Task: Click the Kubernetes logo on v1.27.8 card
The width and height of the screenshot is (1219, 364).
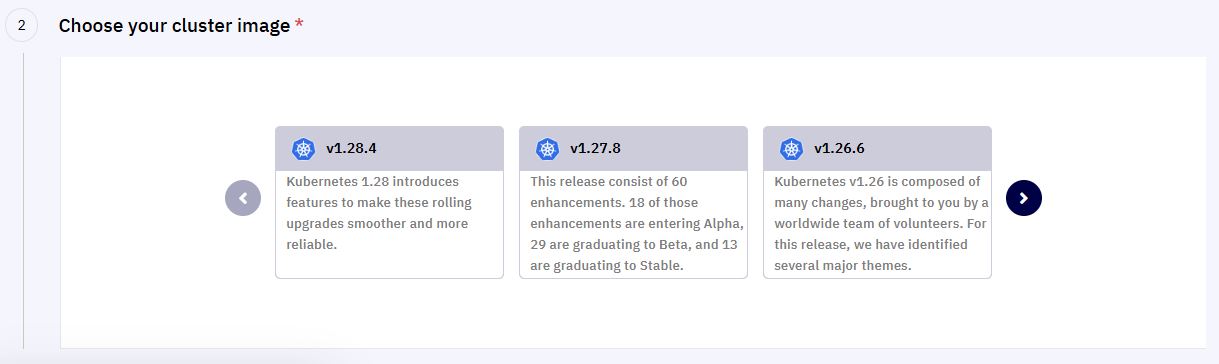Action: pyautogui.click(x=547, y=149)
